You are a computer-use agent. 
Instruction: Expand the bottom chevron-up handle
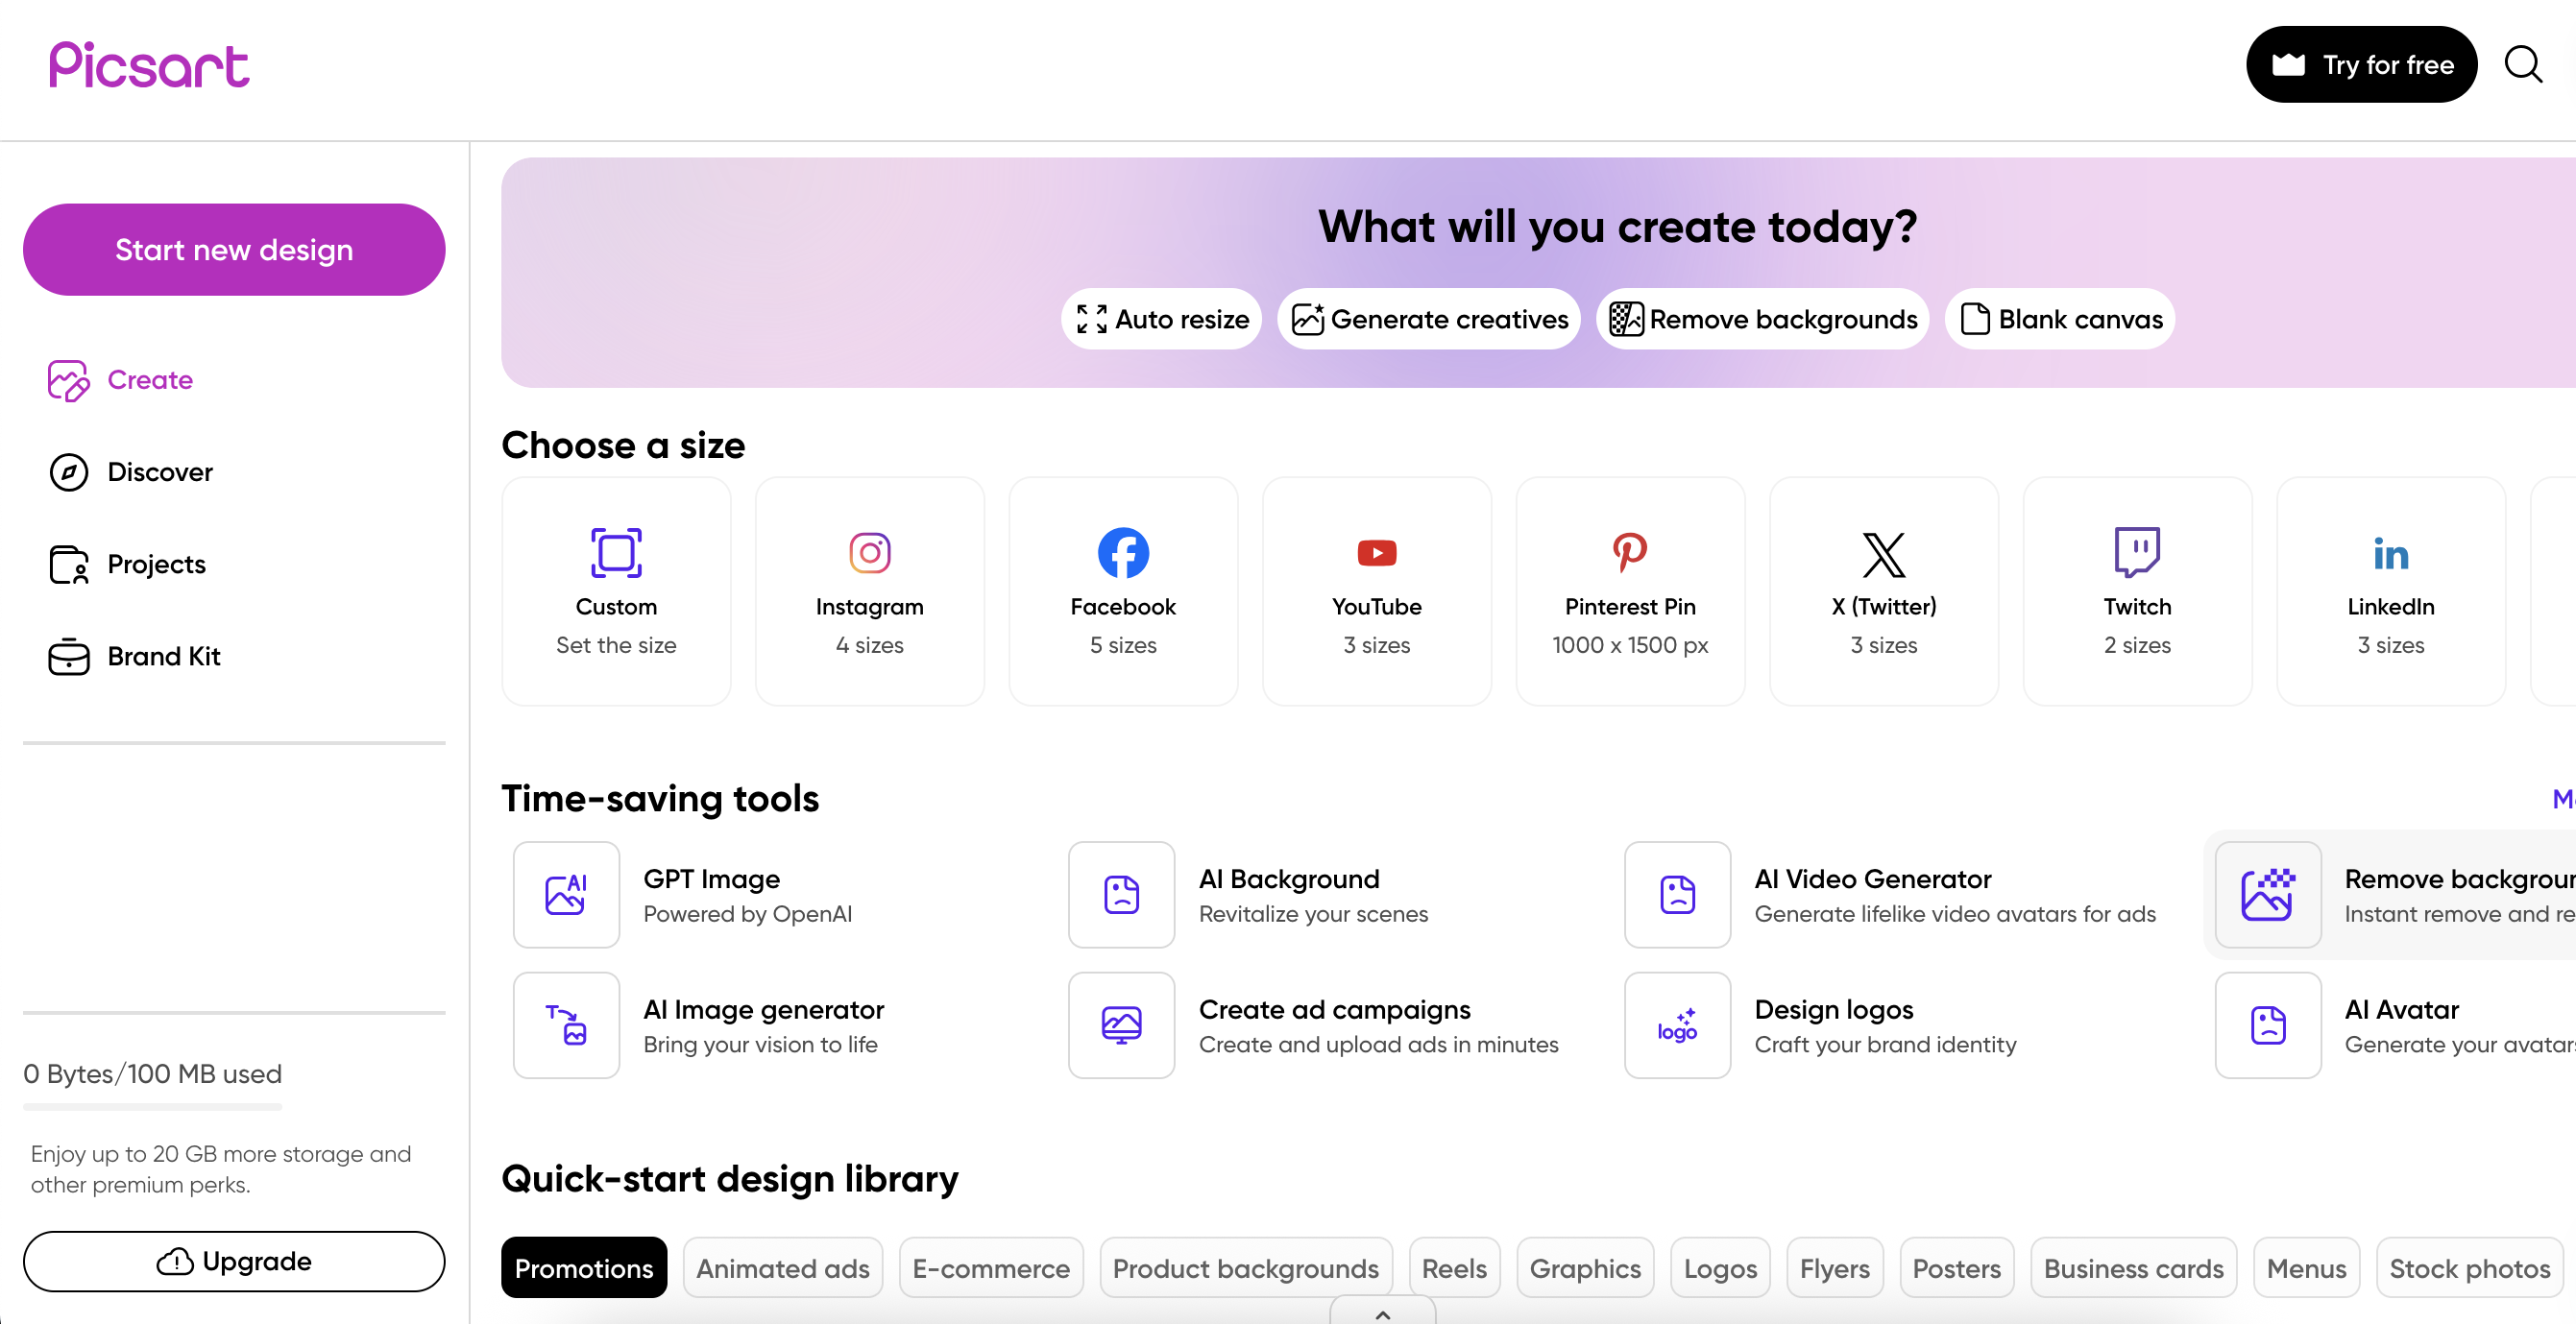1382,1313
